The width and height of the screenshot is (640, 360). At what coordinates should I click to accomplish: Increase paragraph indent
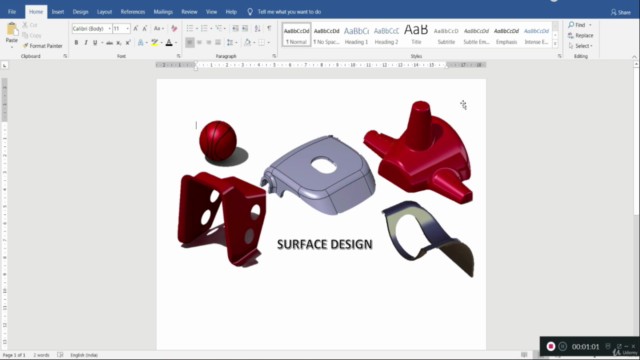point(245,29)
